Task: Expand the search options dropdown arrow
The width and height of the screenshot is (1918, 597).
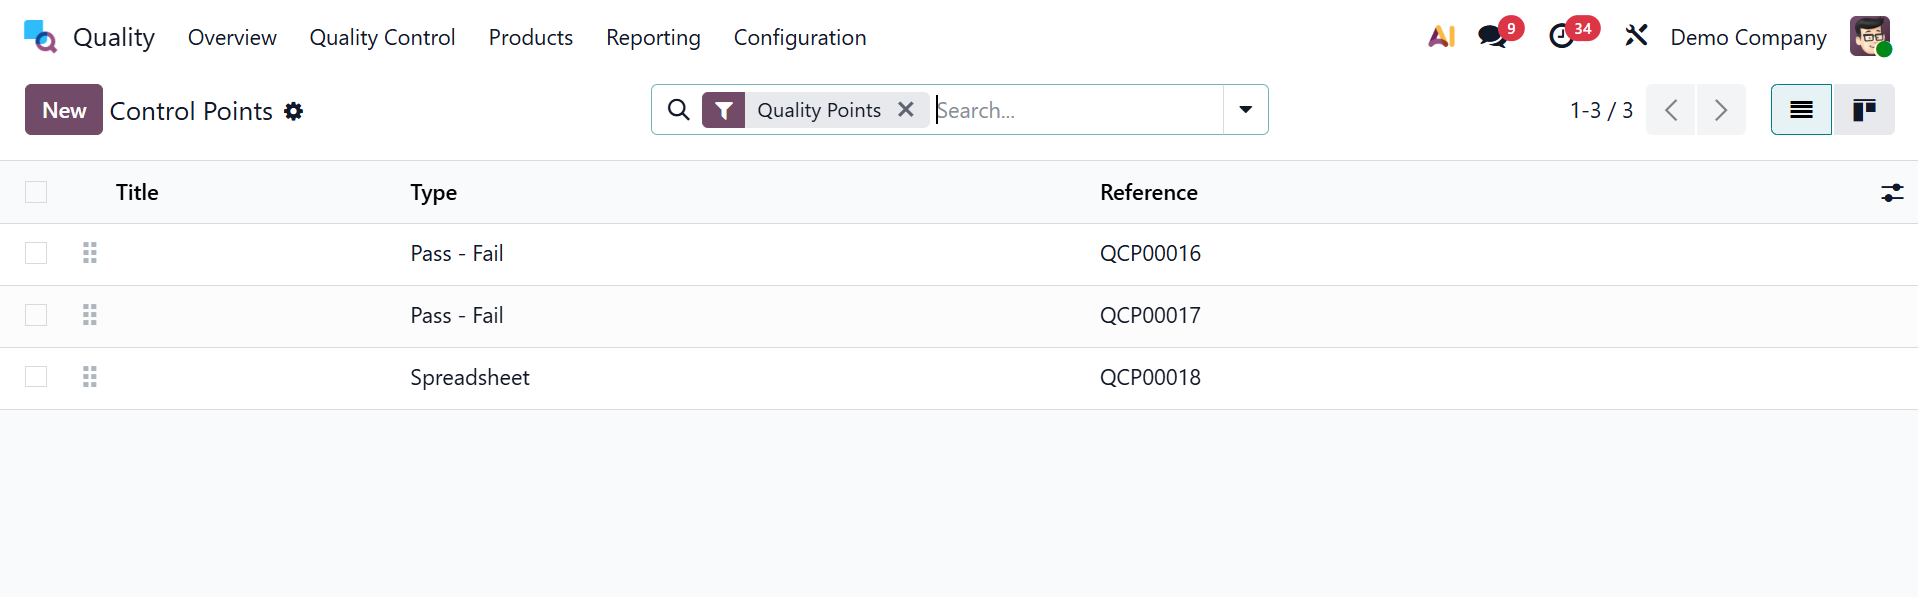Action: click(x=1245, y=110)
